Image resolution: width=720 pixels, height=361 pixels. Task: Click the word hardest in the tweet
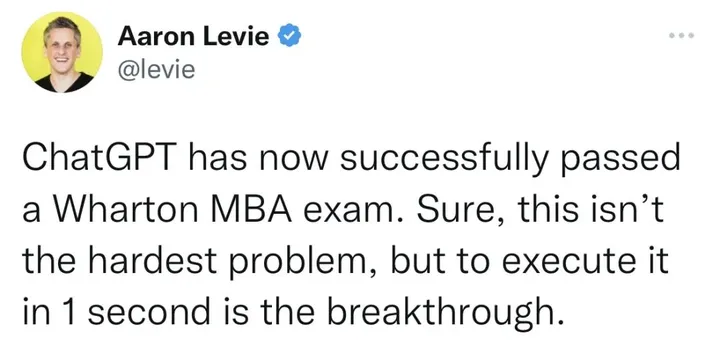(x=152, y=261)
